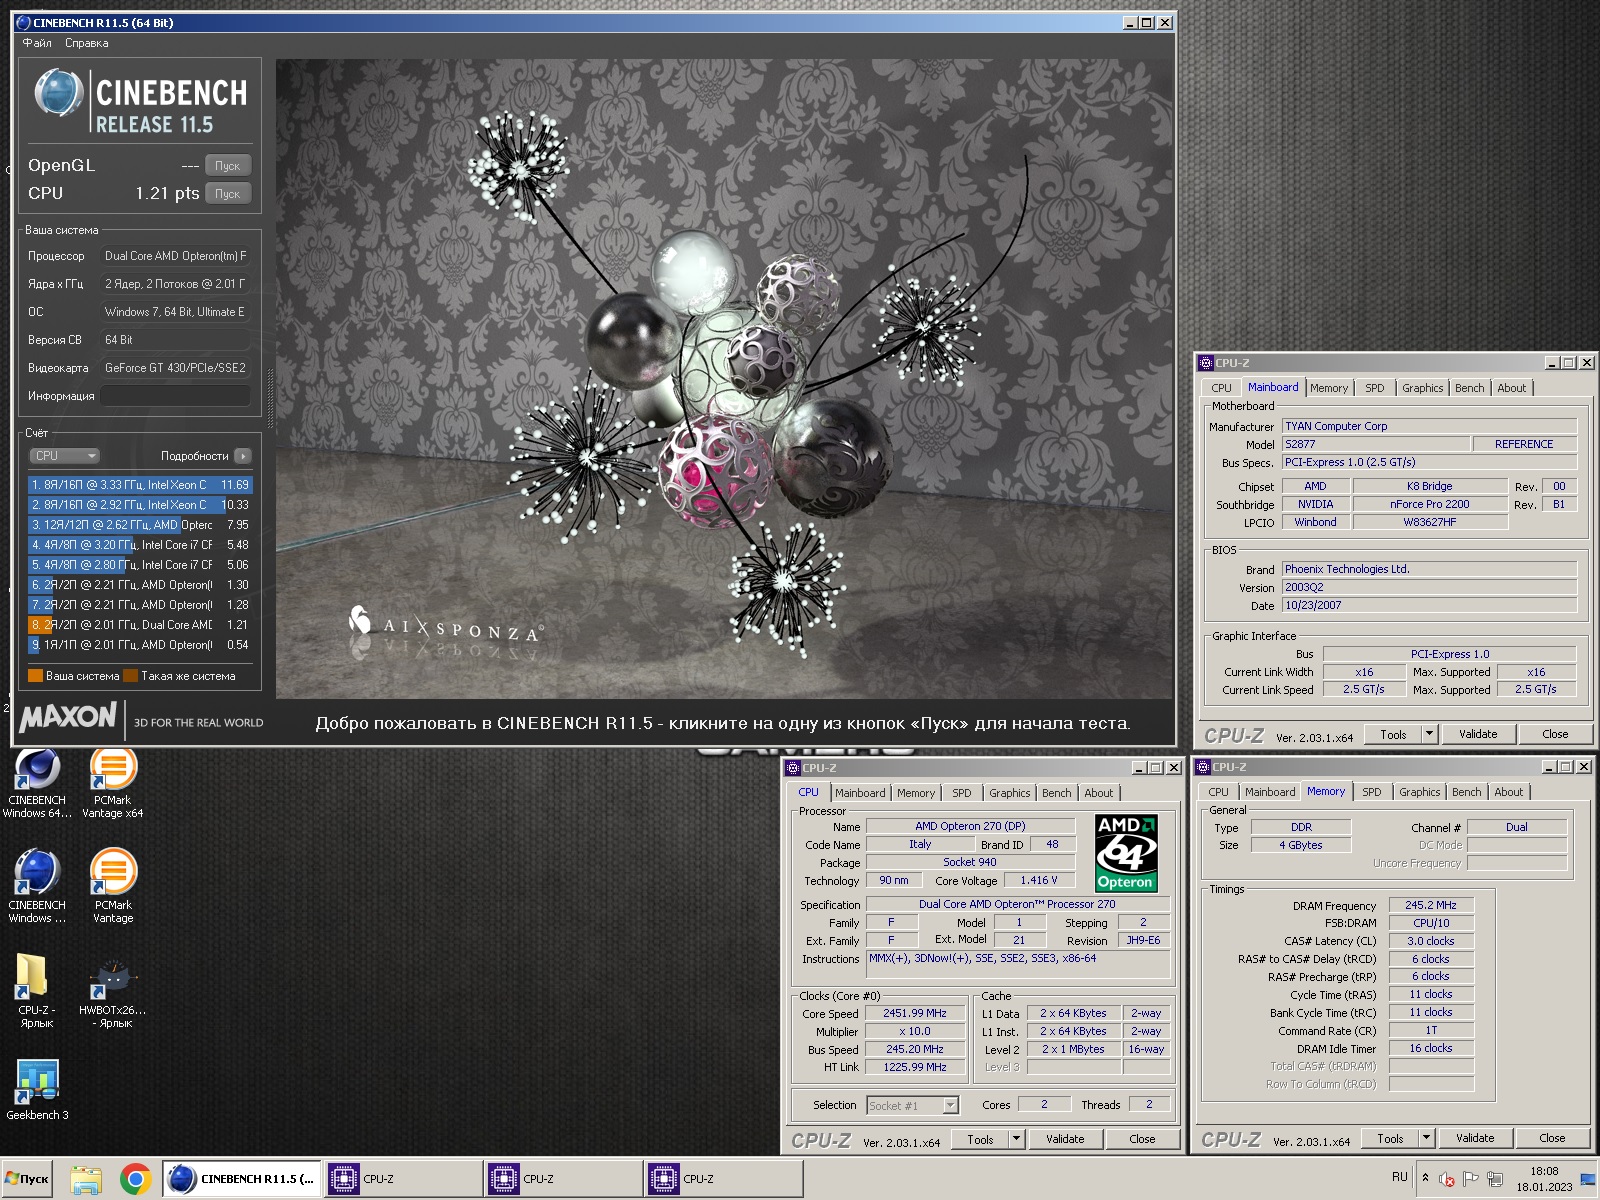The width and height of the screenshot is (1600, 1200).
Task: Launch Google Chrome from the taskbar
Action: (135, 1179)
